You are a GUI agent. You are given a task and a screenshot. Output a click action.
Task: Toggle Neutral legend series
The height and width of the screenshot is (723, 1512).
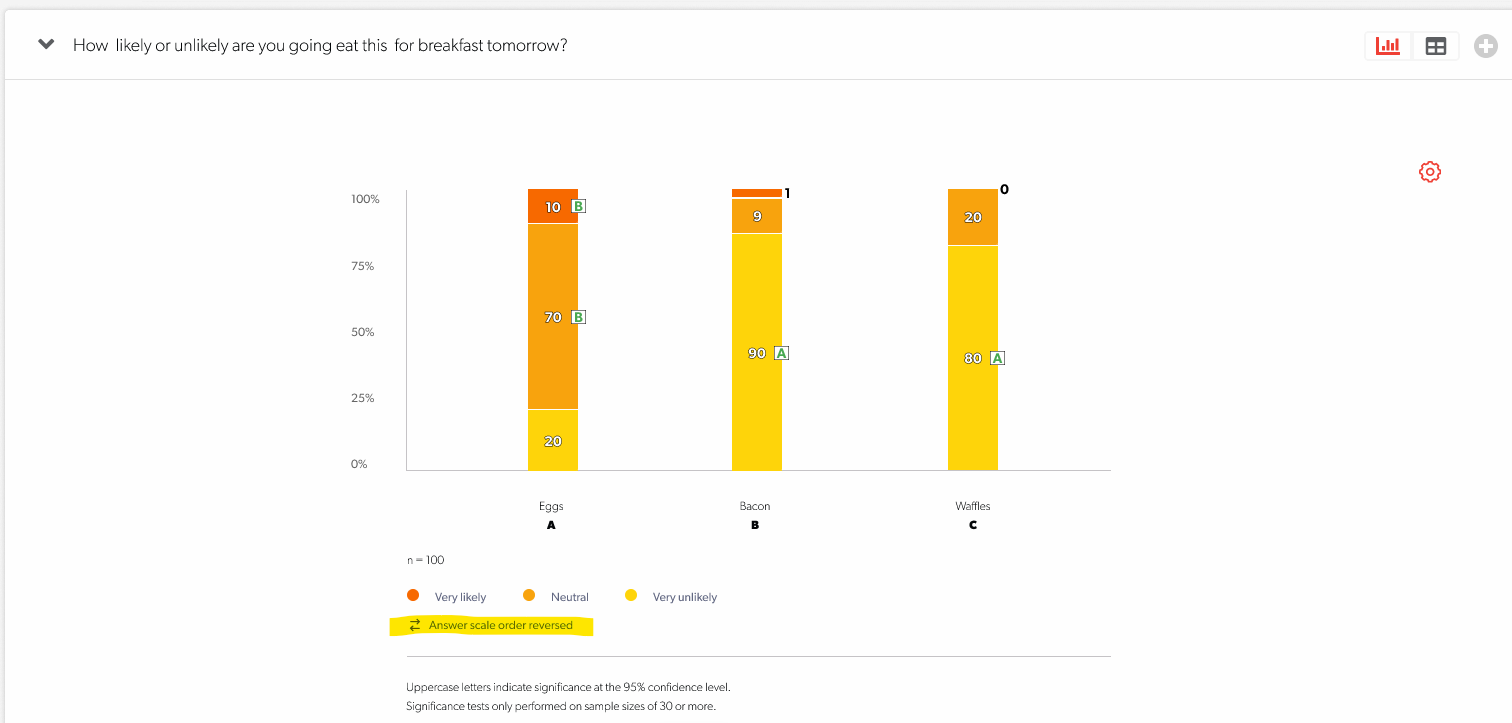(x=530, y=596)
